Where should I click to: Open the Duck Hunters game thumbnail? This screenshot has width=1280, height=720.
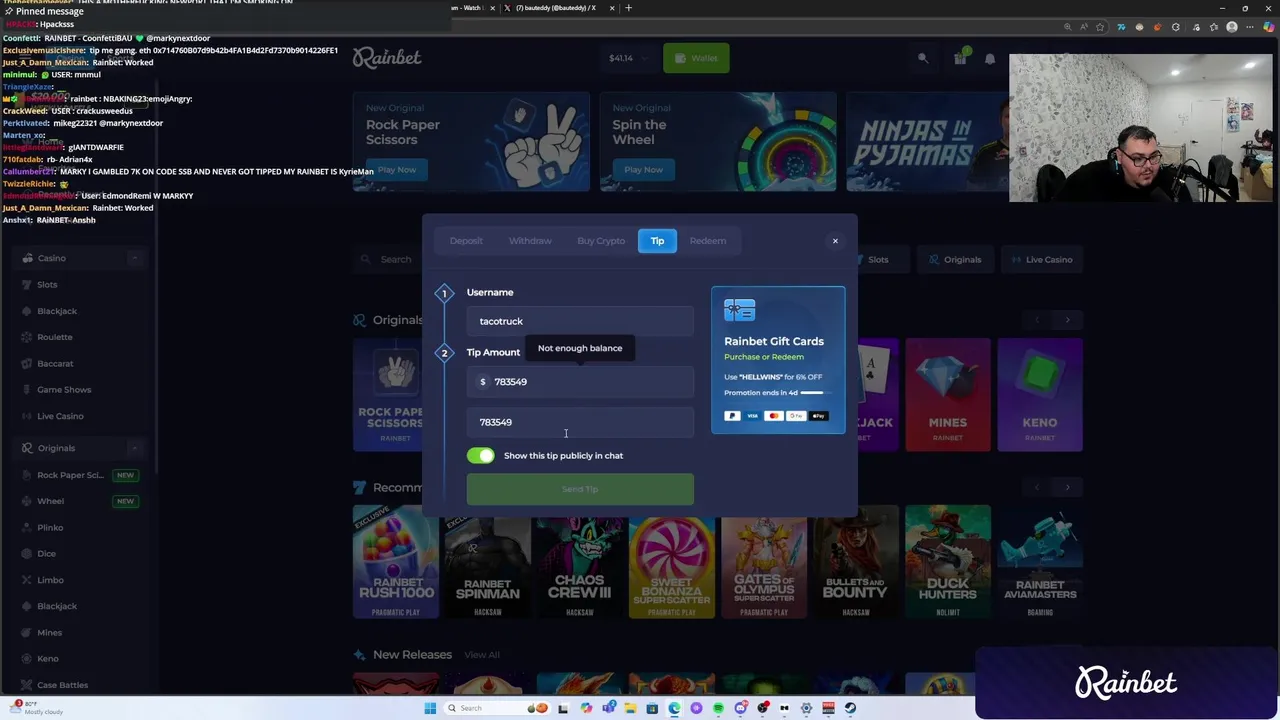(948, 562)
